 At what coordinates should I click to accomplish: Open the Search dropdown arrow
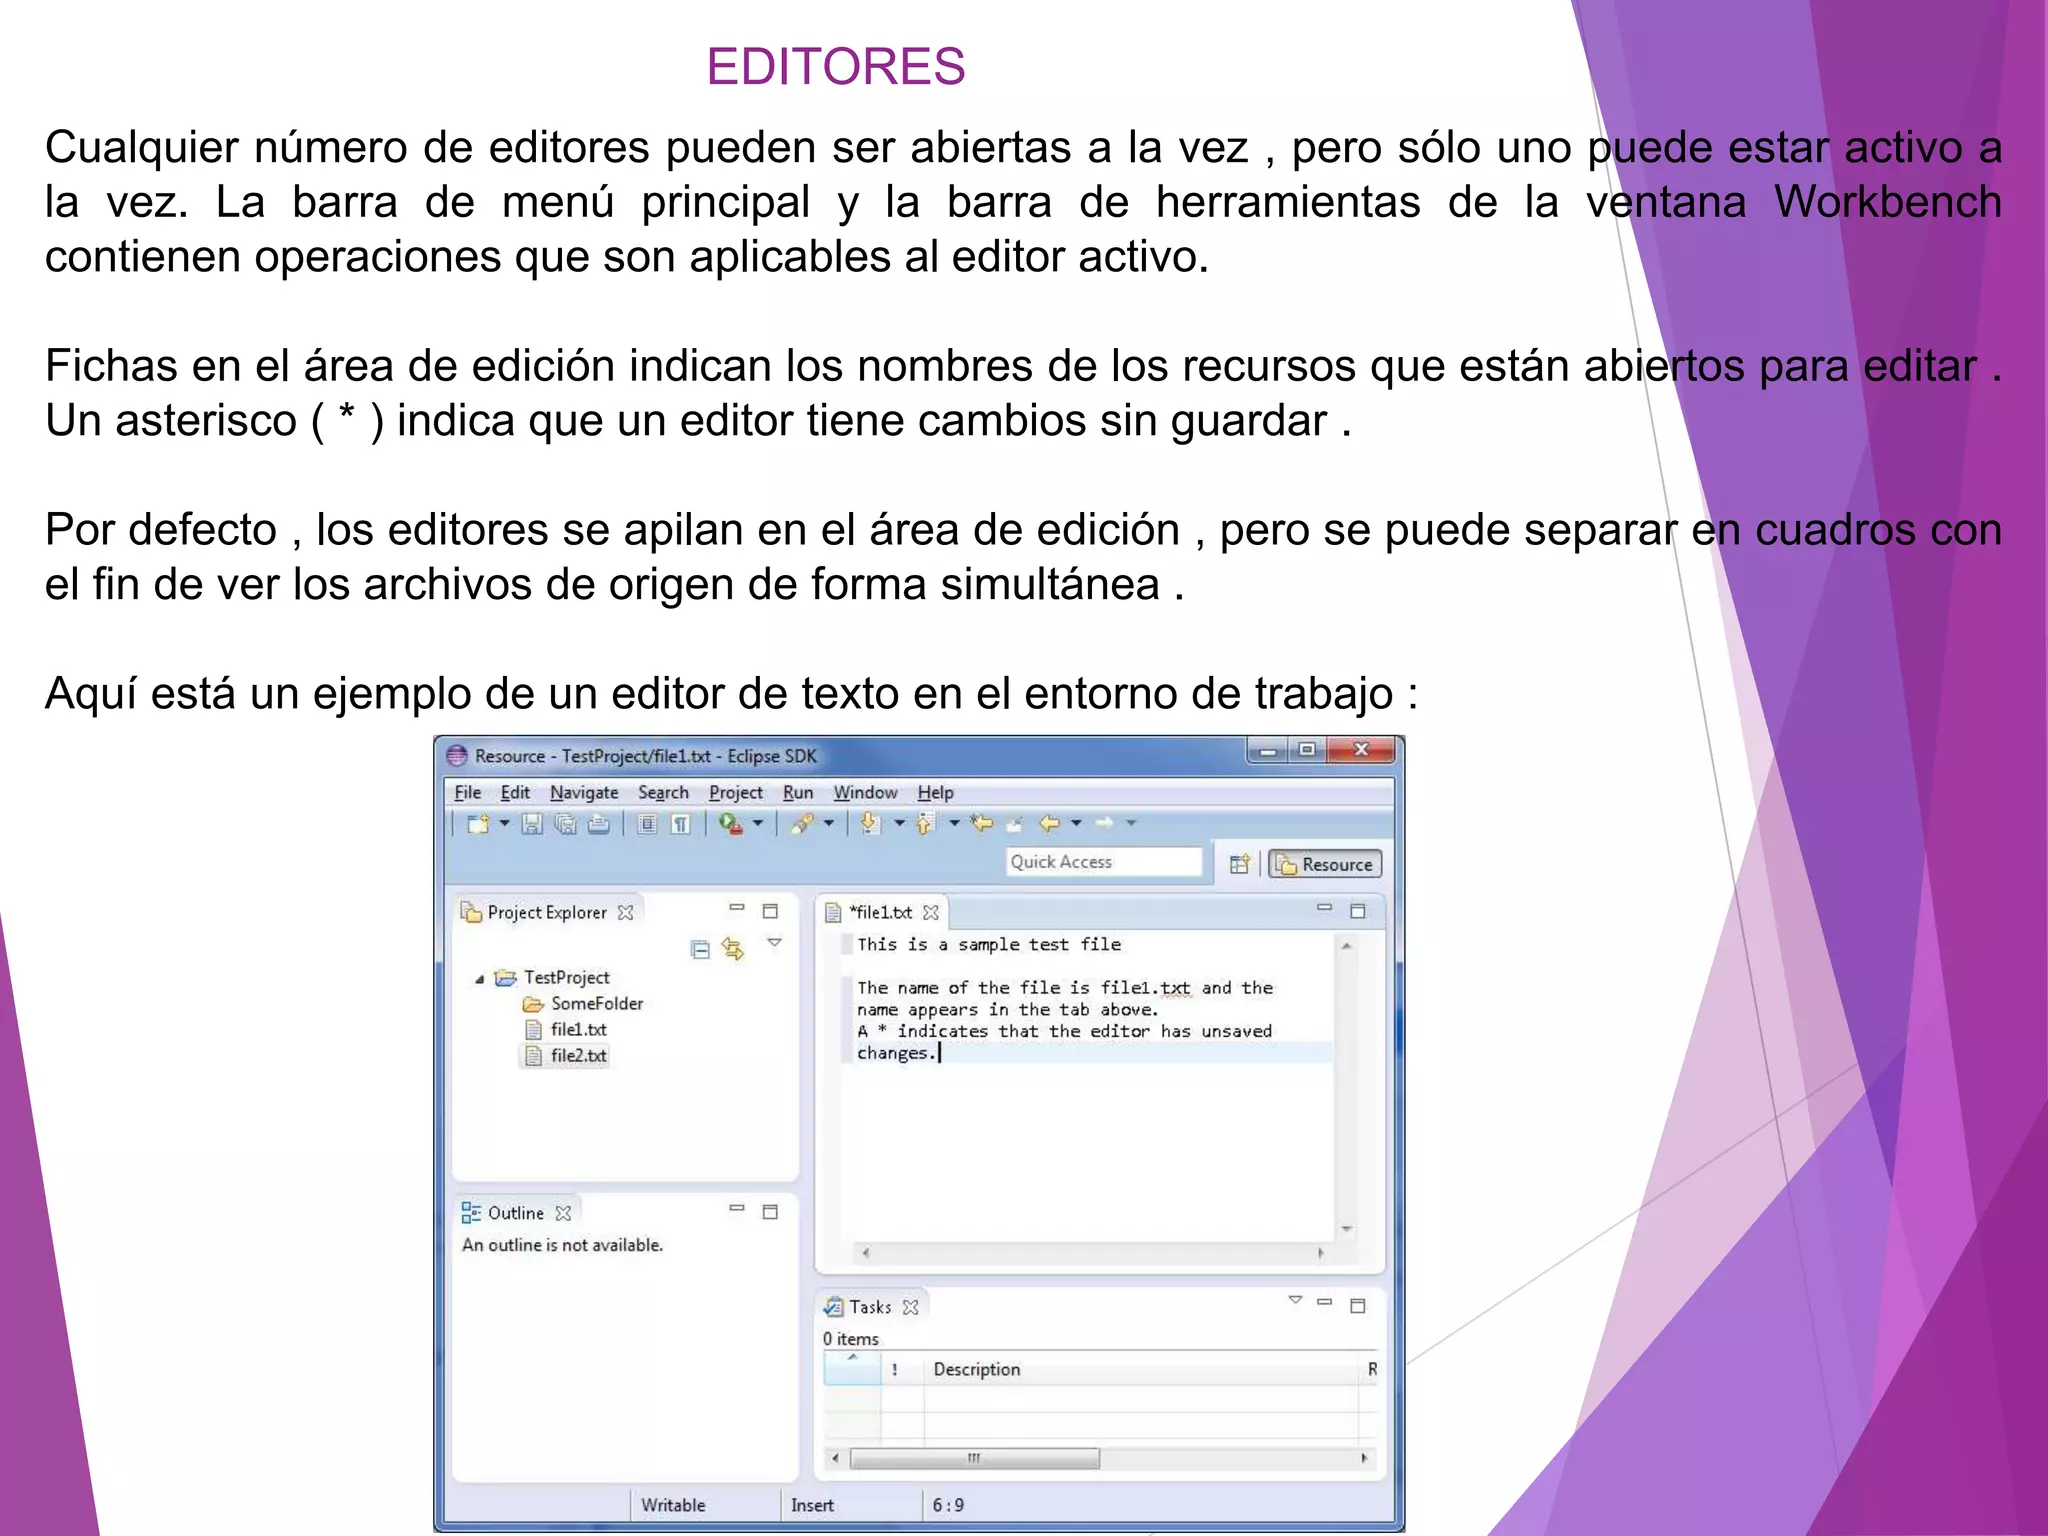tap(829, 824)
